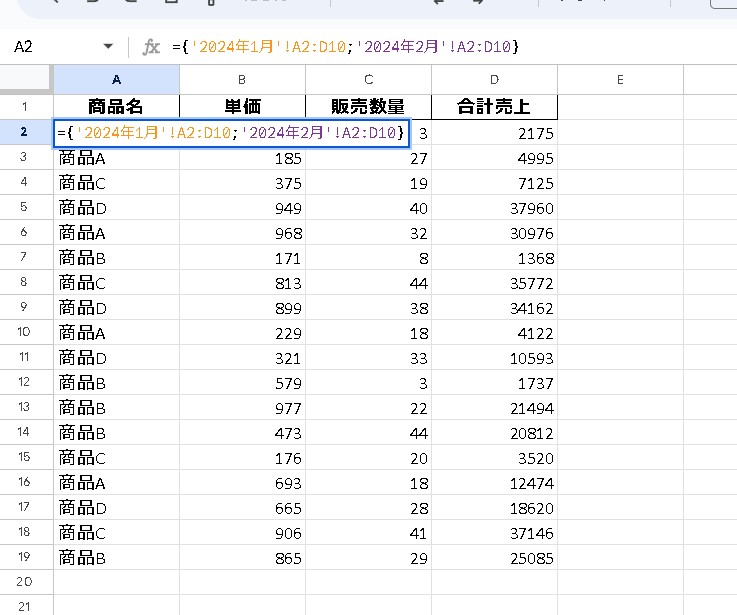Viewport: 737px width, 615px height.
Task: Select the column C header
Action: pos(368,79)
